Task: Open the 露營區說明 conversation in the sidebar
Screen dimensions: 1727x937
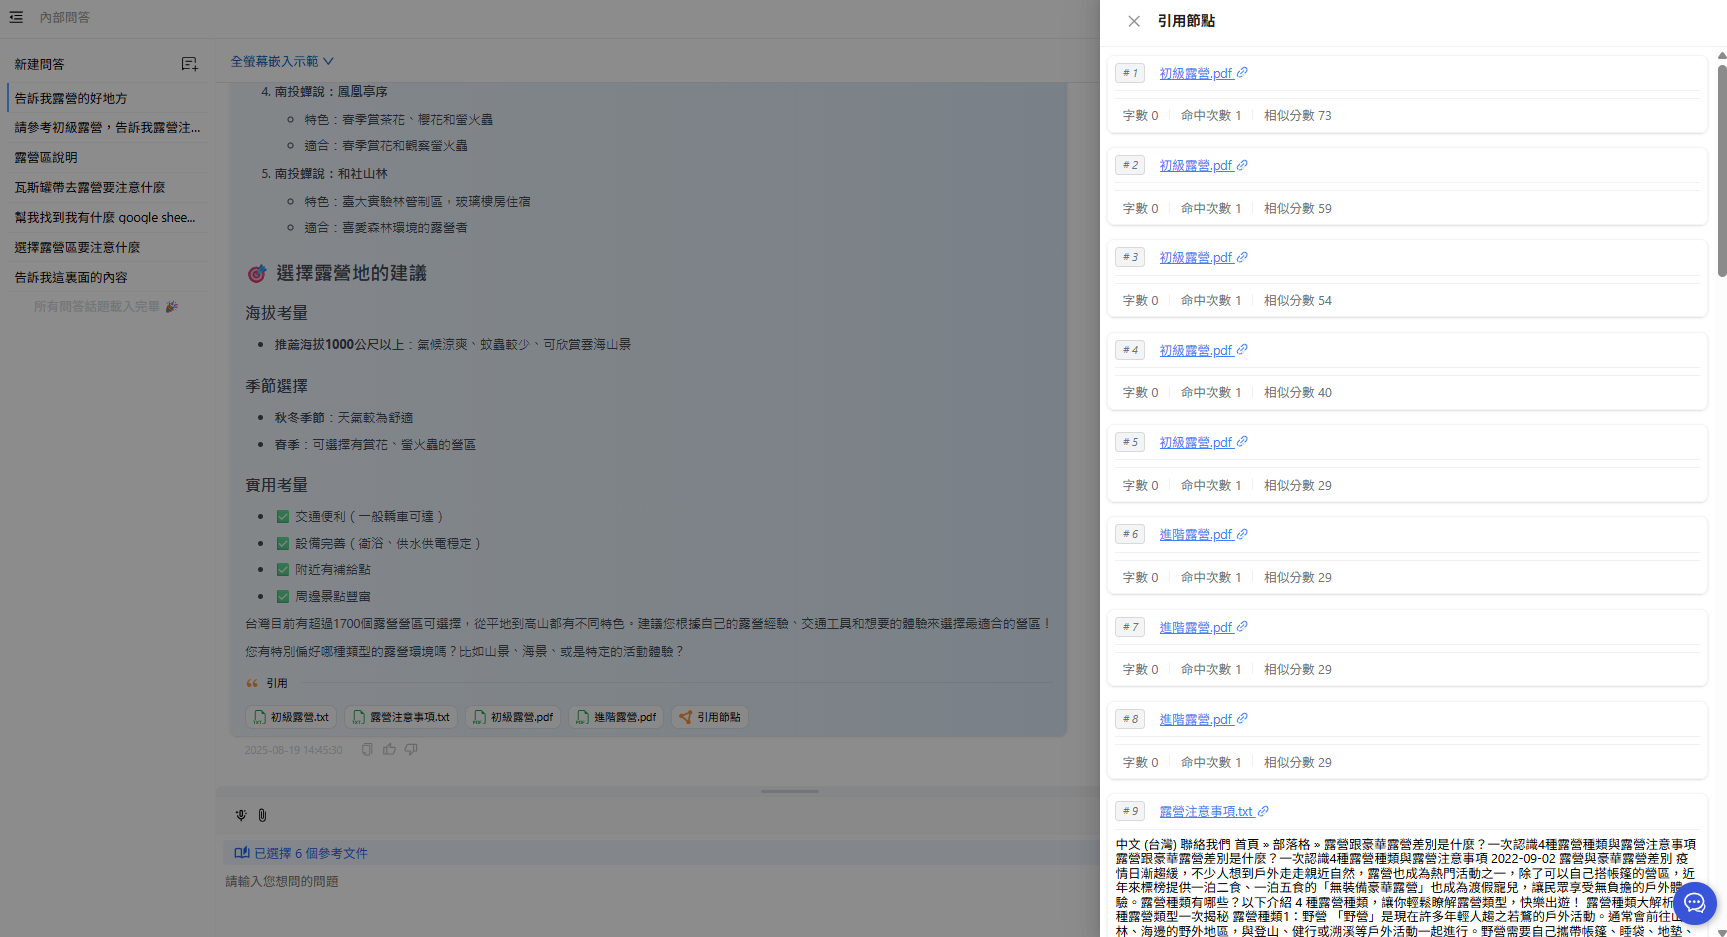Action: [x=46, y=158]
